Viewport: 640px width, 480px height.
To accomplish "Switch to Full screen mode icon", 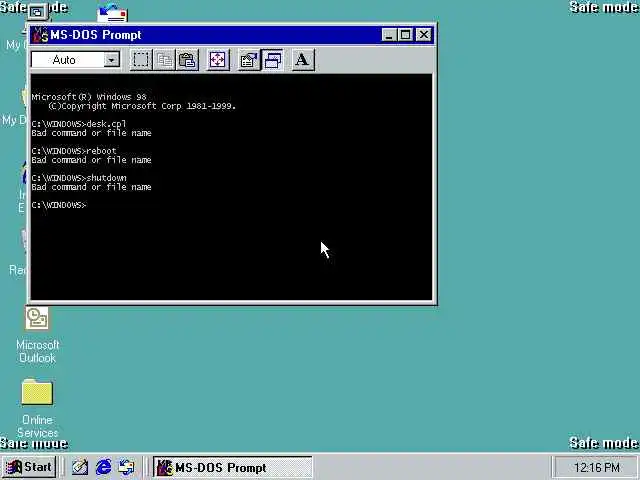I will pos(218,60).
